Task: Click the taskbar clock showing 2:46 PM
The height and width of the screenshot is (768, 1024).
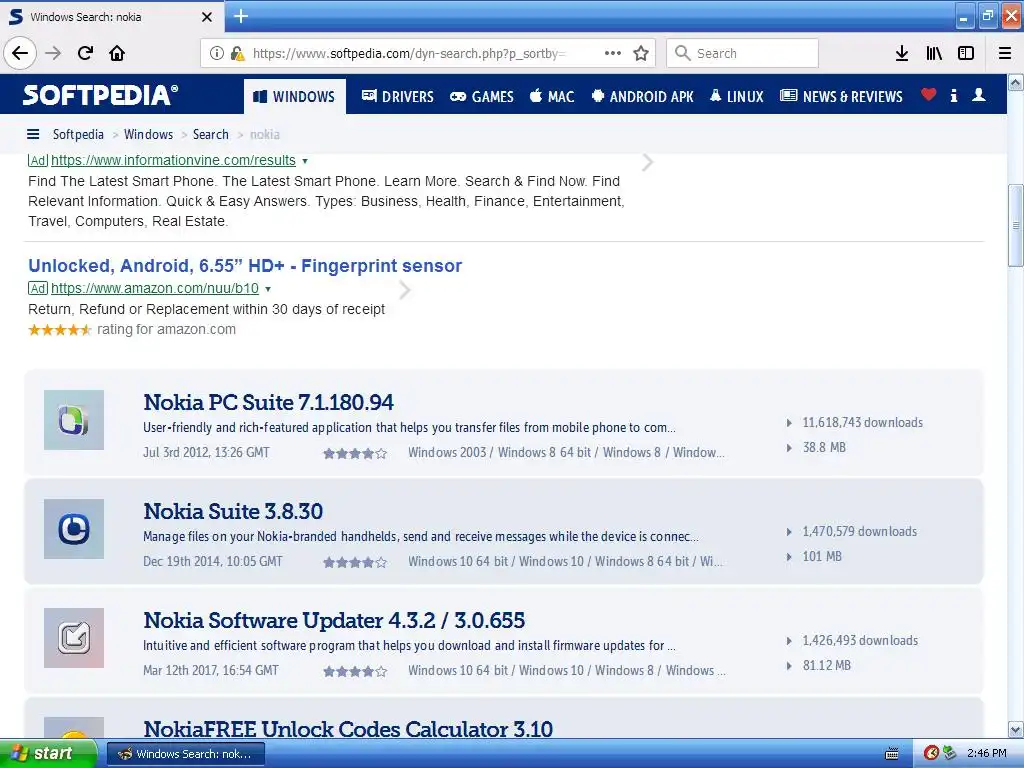Action: [x=986, y=754]
